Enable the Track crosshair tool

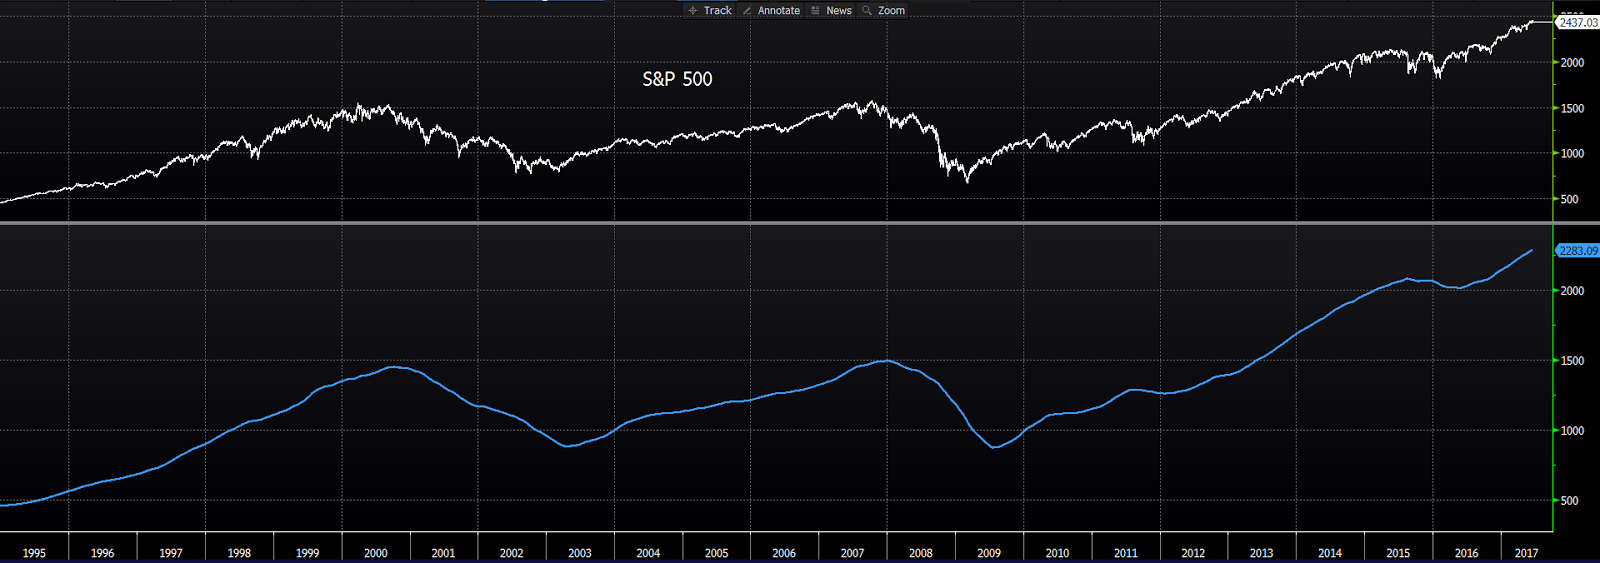pos(711,10)
